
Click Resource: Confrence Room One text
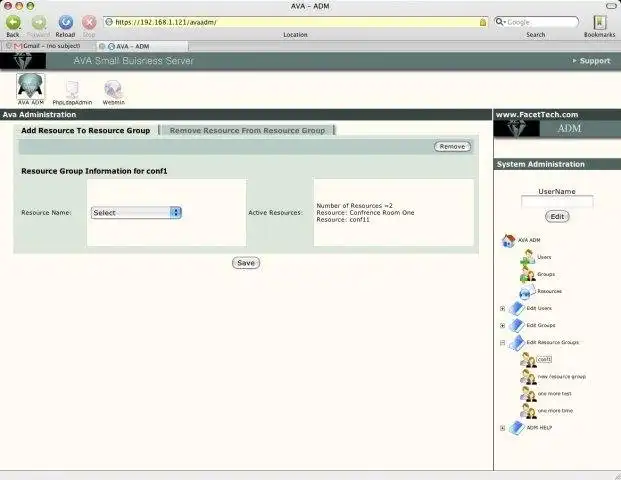[x=365, y=213]
